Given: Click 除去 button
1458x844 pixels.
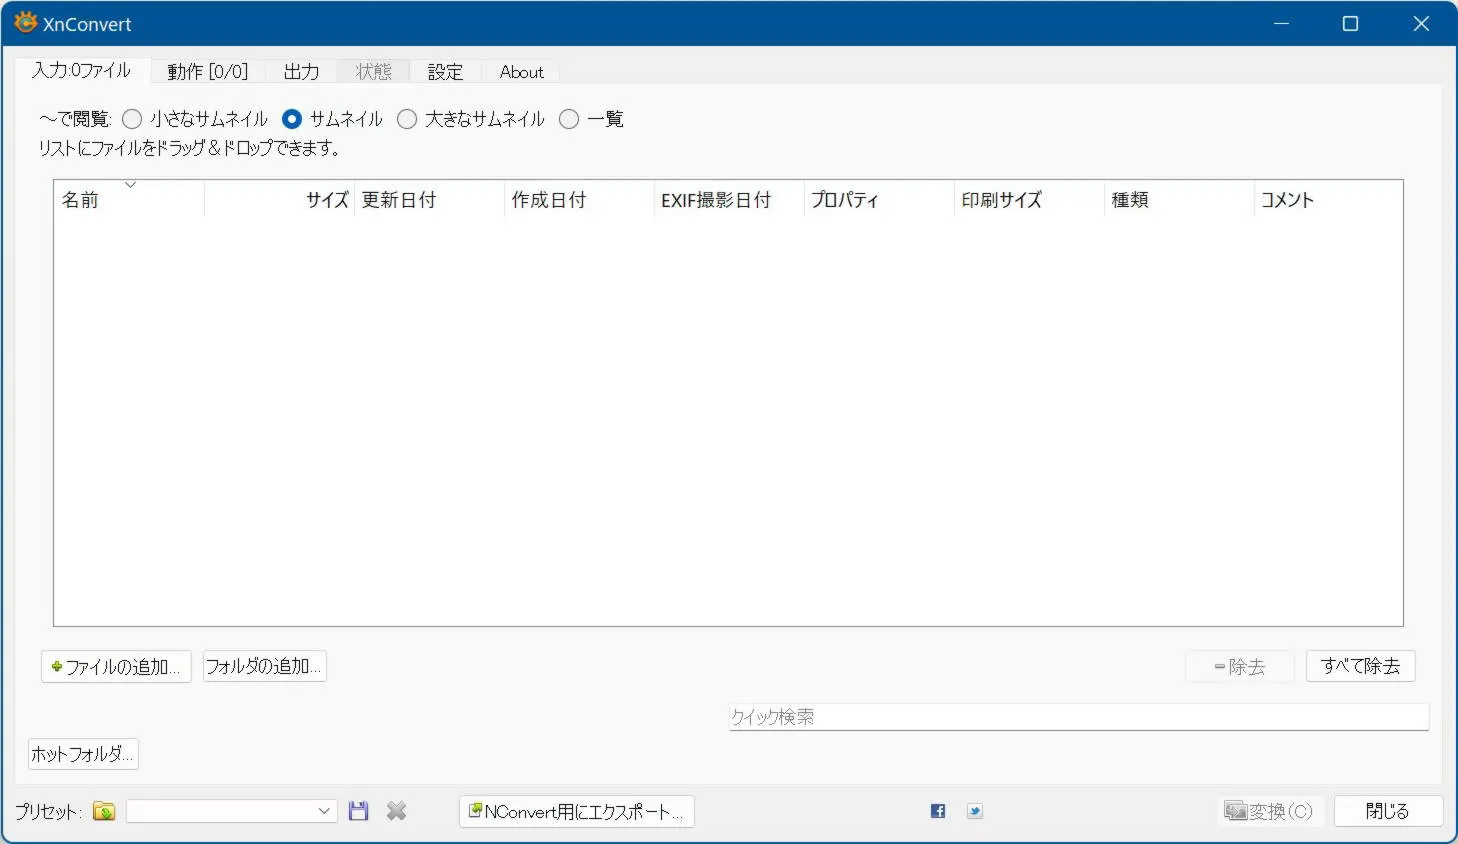Looking at the screenshot, I should 1240,667.
